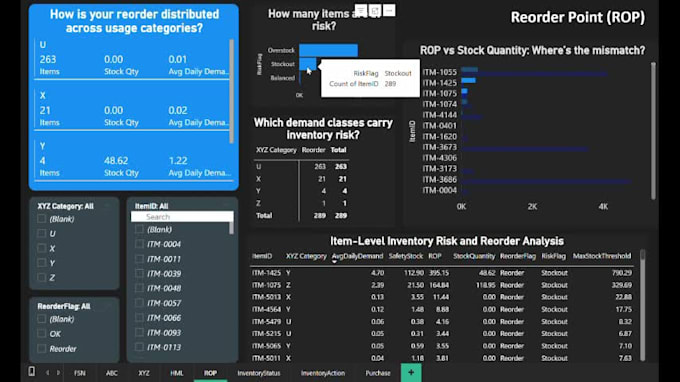Image resolution: width=680 pixels, height=382 pixels.
Task: Open more options ellipsis on risk chart
Action: 389,10
